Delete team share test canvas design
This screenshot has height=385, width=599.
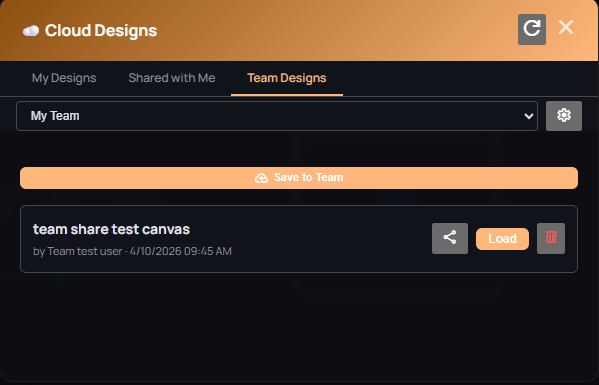(x=551, y=238)
